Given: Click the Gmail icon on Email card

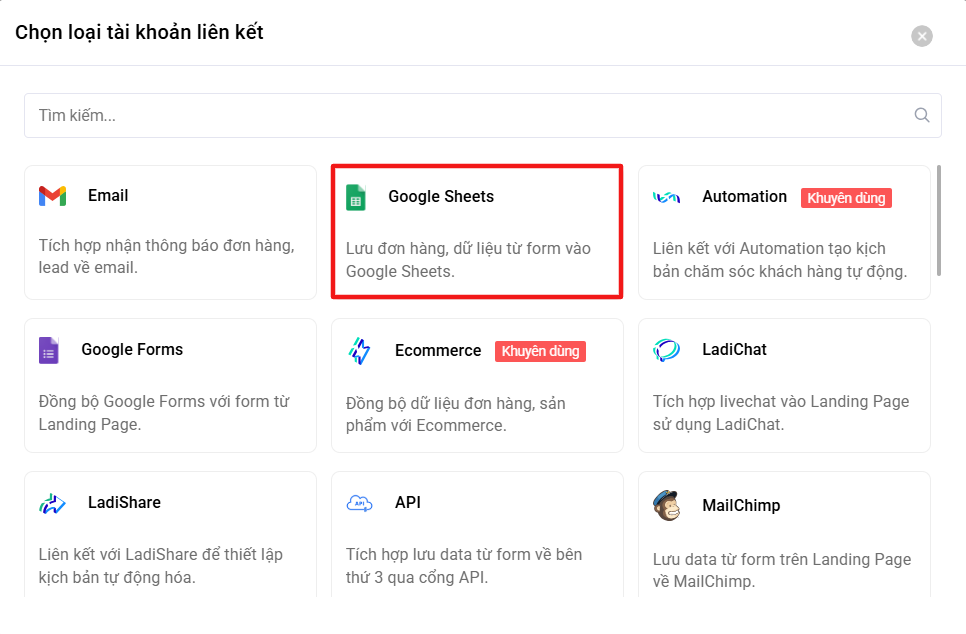Looking at the screenshot, I should 52,196.
